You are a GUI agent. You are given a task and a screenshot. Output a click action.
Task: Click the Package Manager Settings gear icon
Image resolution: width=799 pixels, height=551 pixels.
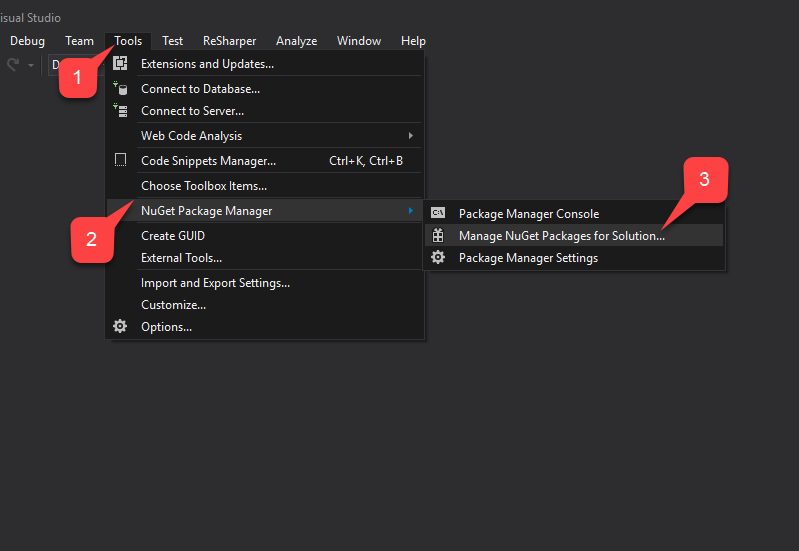point(438,257)
